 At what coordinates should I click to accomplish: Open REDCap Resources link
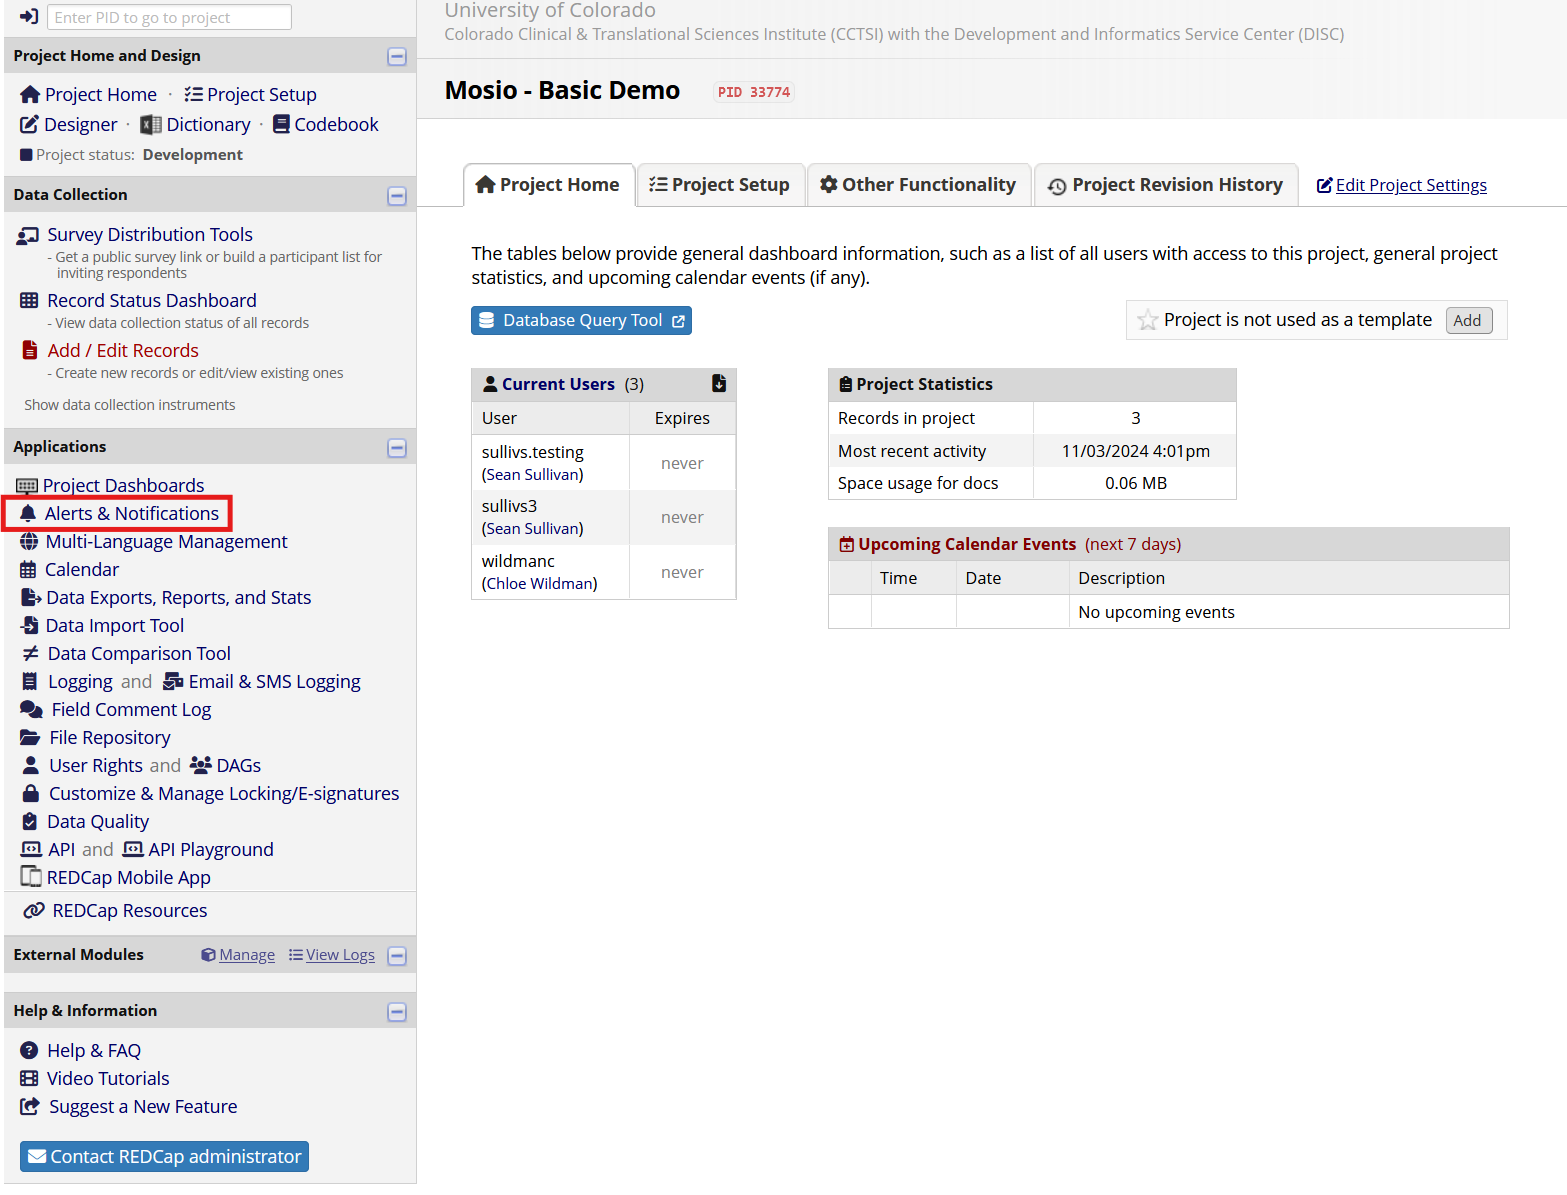(130, 910)
